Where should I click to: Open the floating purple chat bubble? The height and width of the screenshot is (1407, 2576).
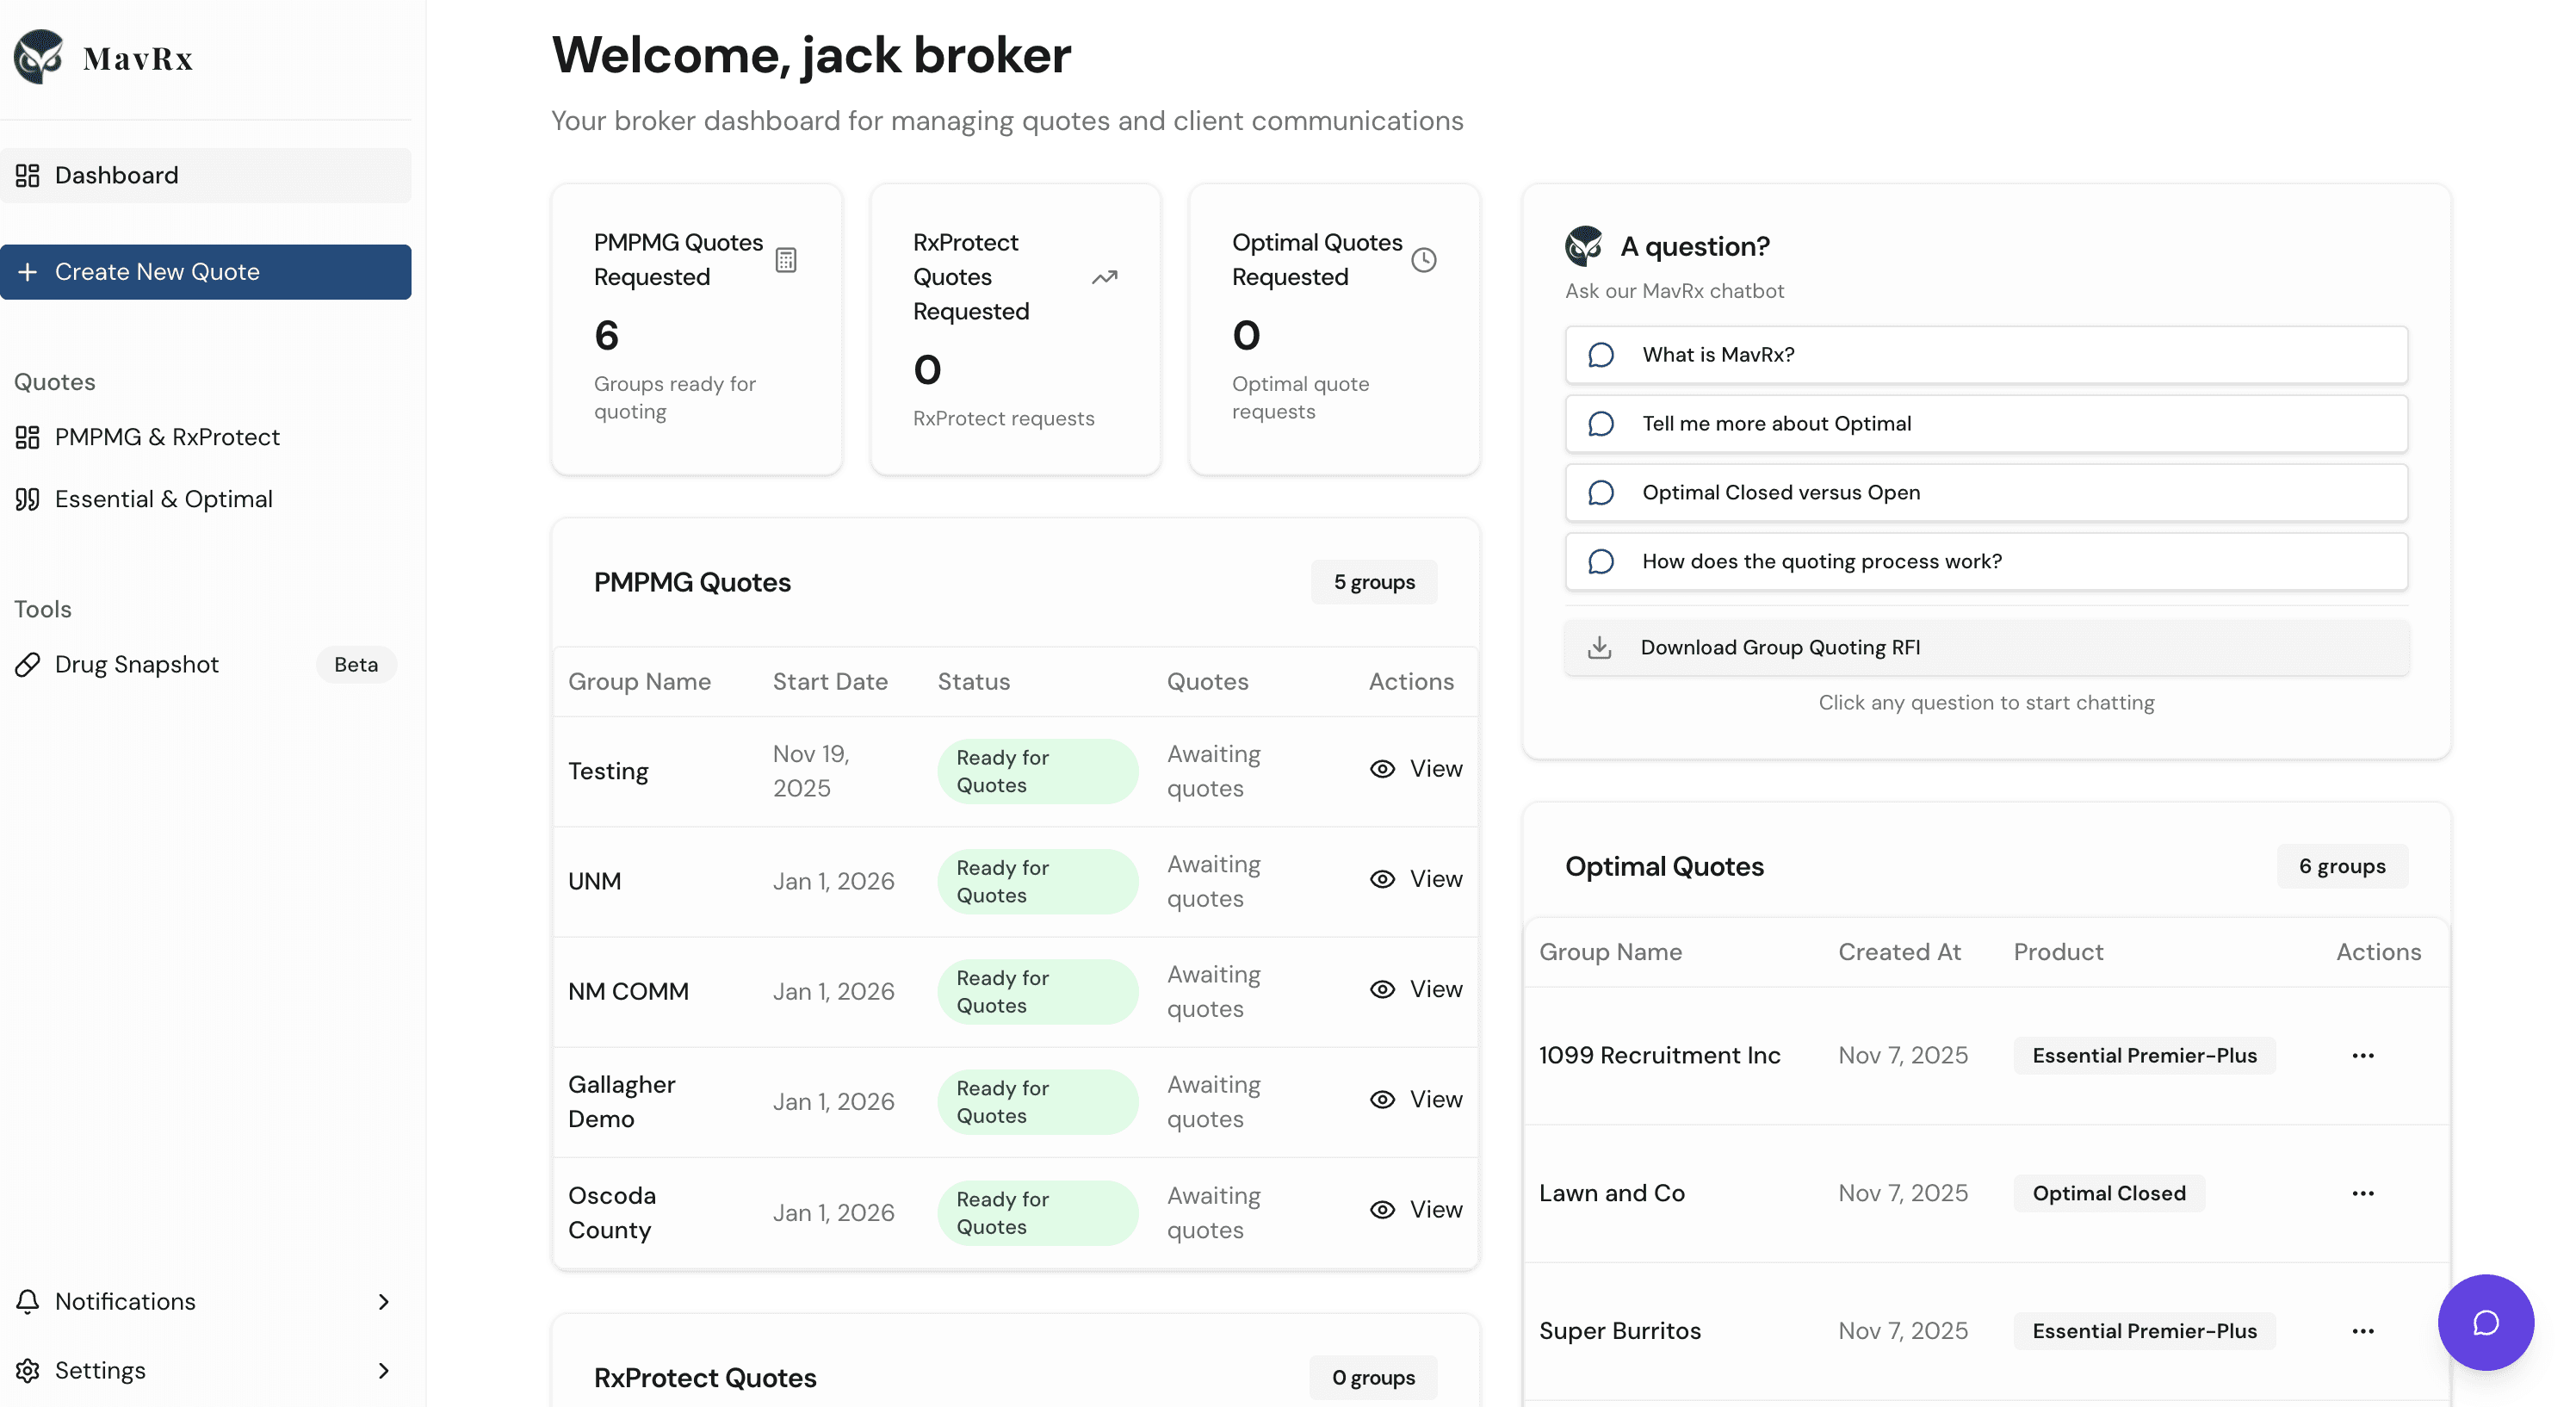point(2486,1323)
